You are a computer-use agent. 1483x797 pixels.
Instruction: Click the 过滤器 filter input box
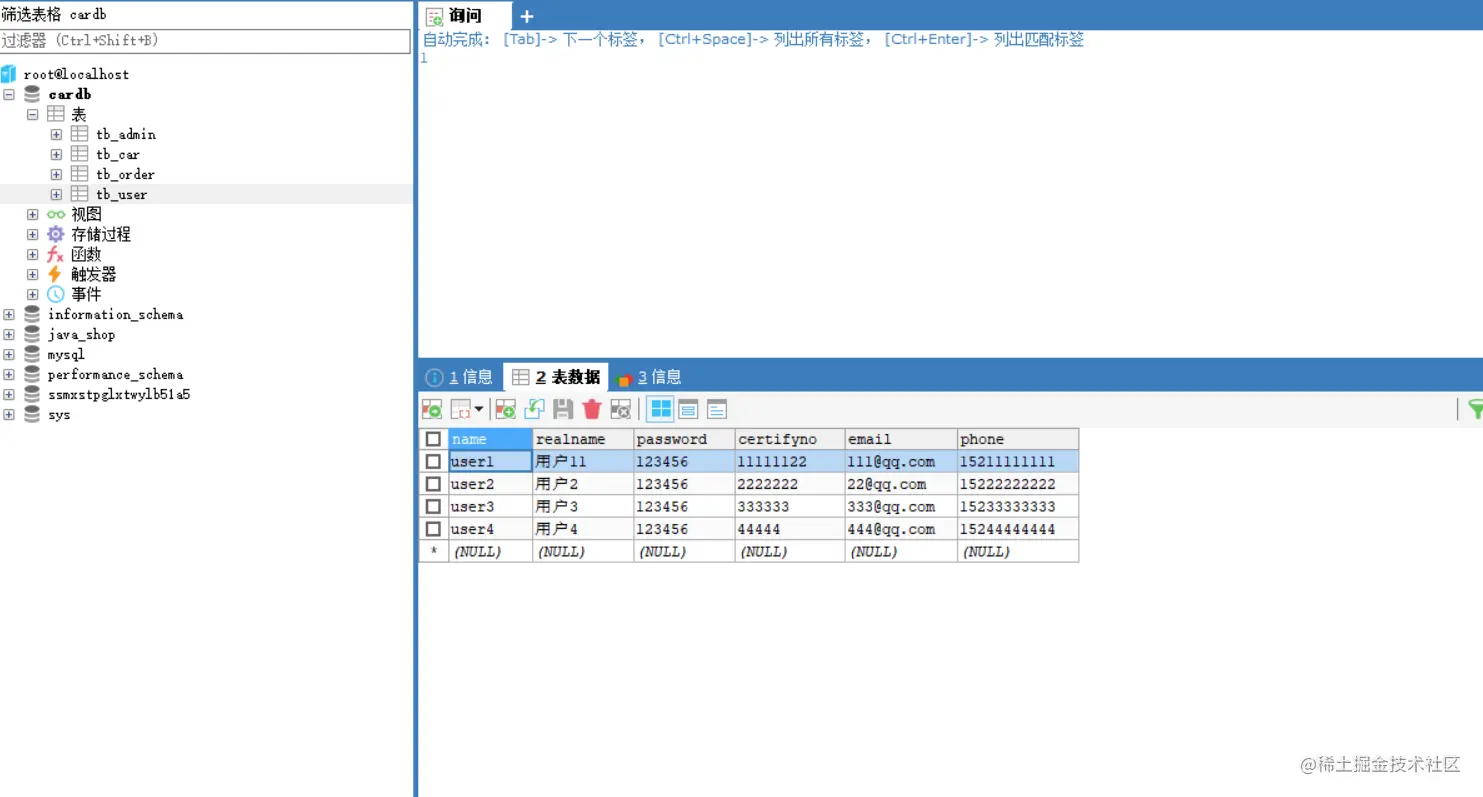pyautogui.click(x=205, y=41)
